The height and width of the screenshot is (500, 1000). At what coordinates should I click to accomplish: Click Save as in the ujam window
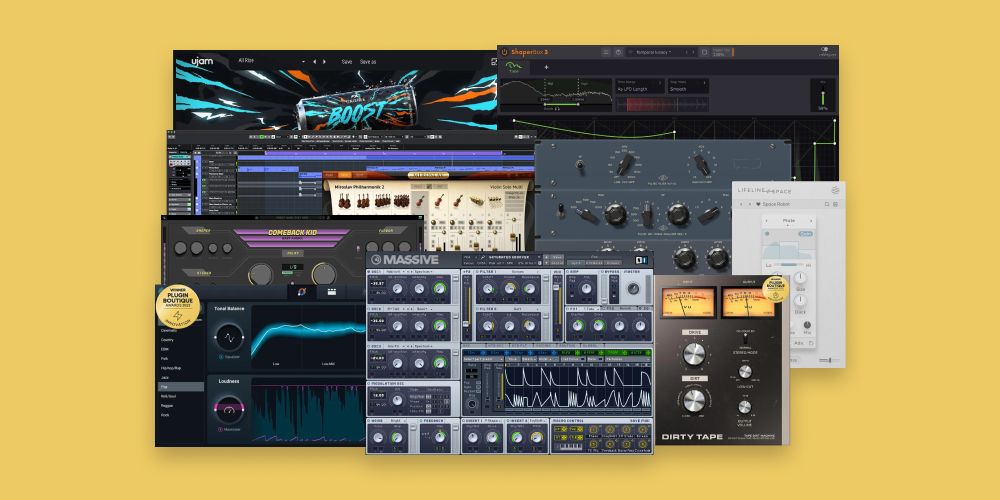[x=368, y=62]
